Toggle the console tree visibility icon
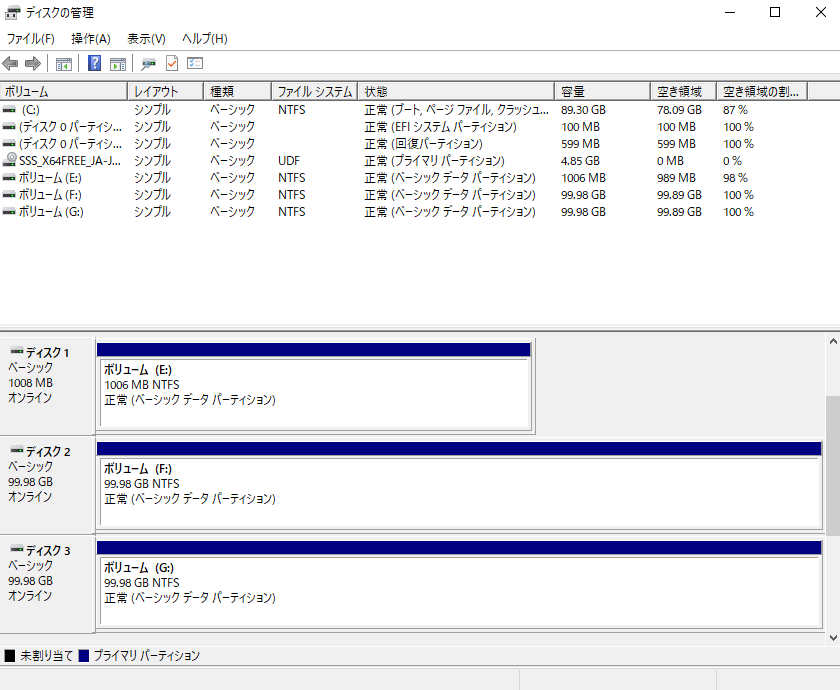This screenshot has width=840, height=690. click(x=62, y=63)
